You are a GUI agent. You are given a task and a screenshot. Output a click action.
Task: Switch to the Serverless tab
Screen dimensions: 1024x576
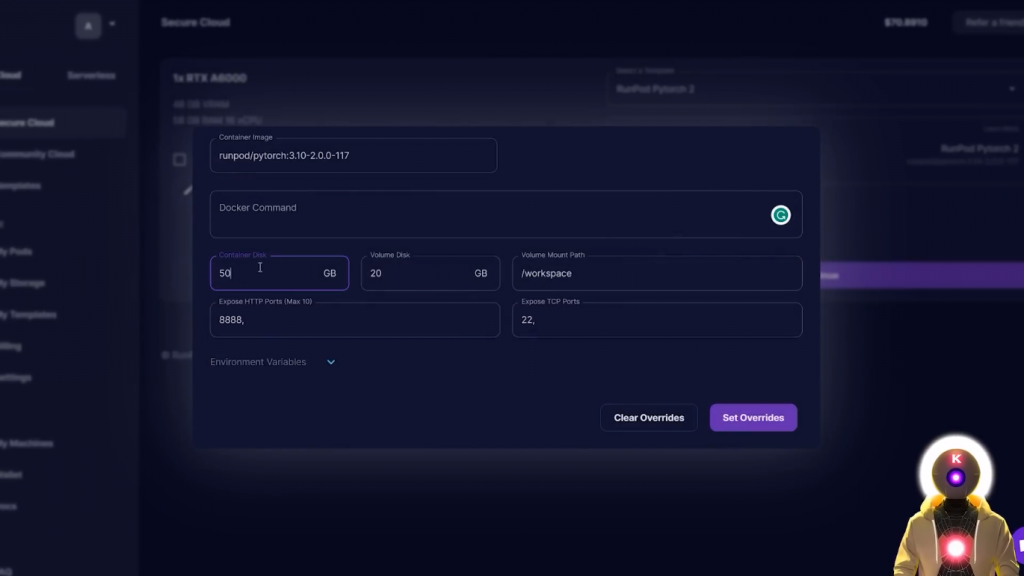pos(91,76)
